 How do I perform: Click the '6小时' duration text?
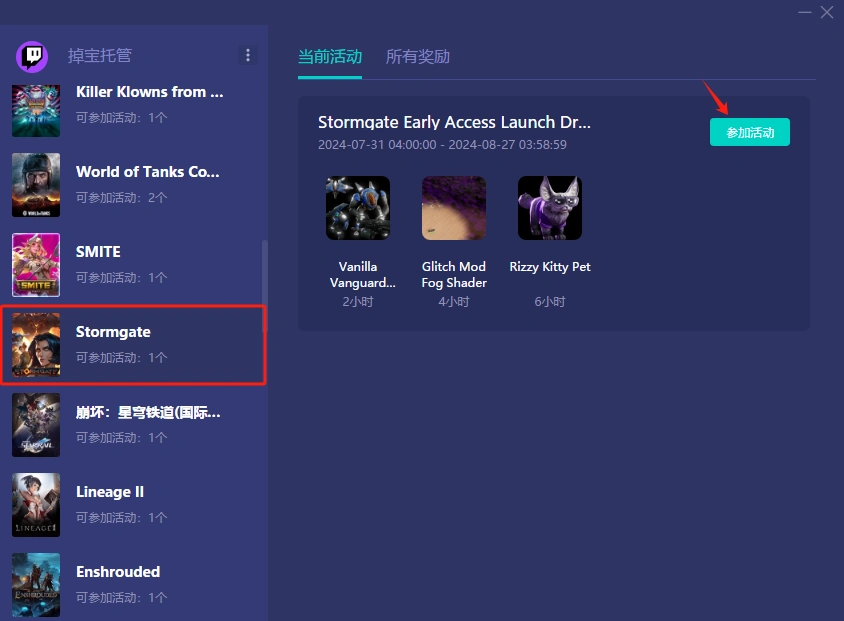click(550, 302)
